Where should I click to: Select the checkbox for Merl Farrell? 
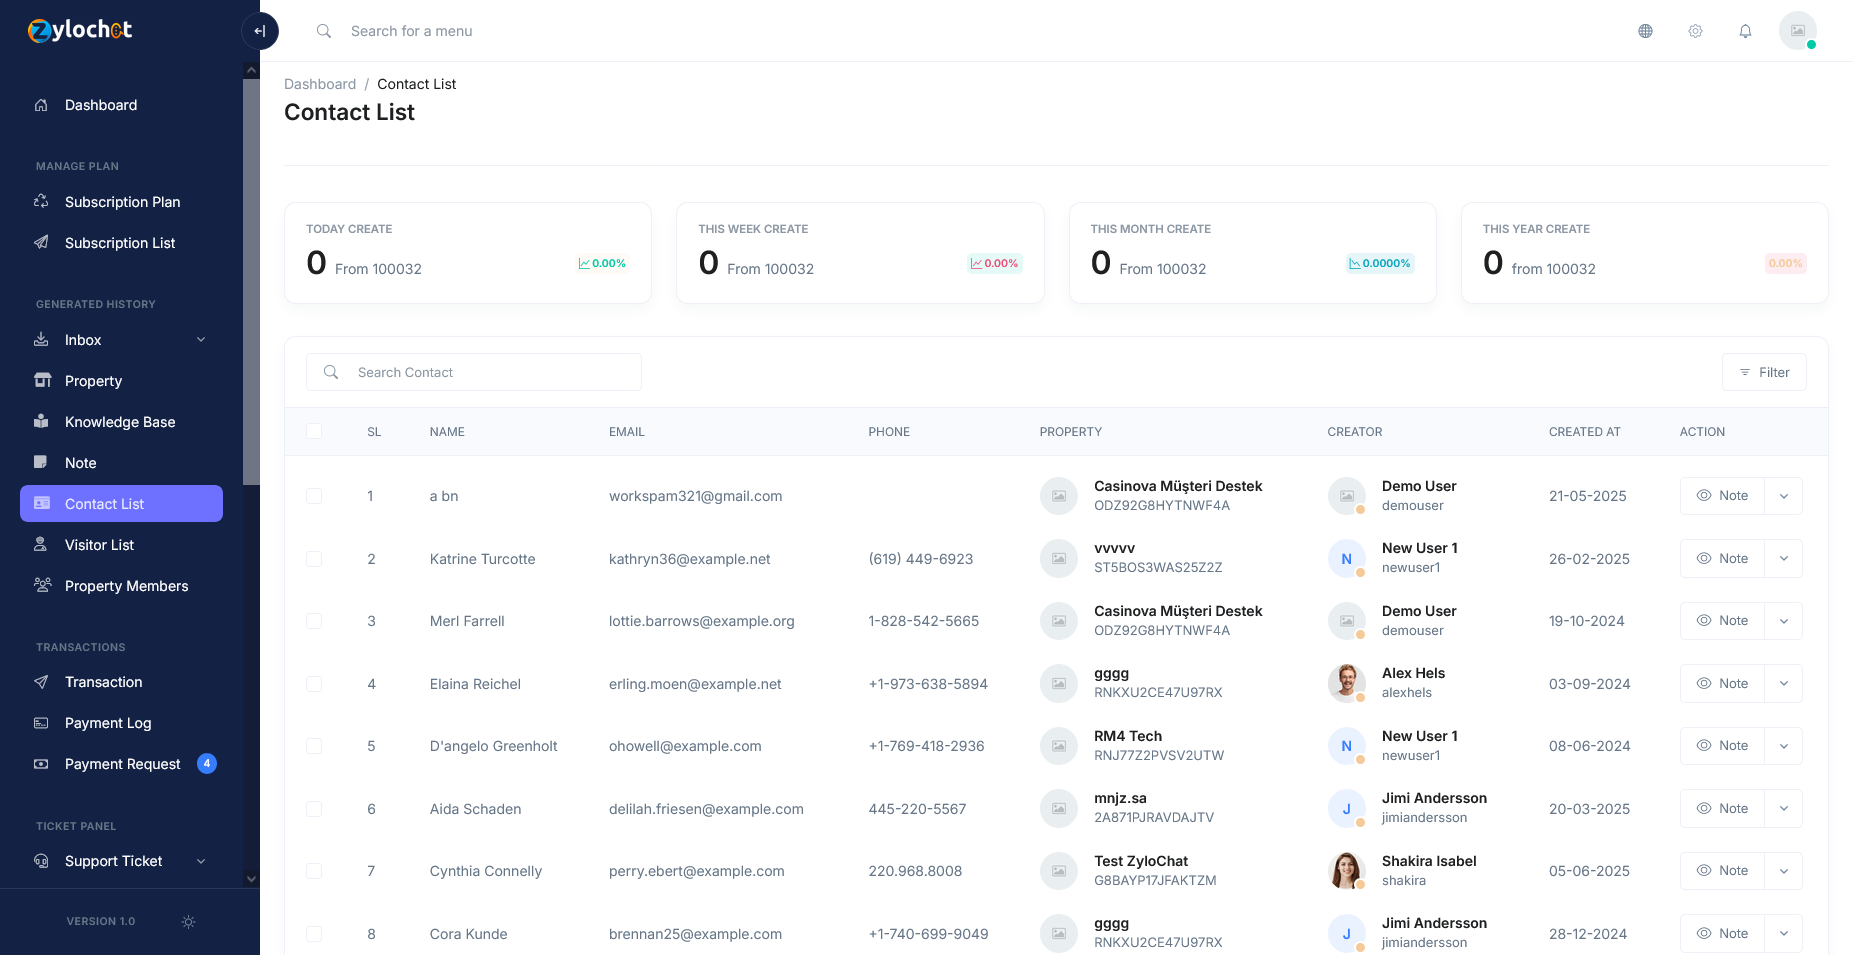coord(314,621)
